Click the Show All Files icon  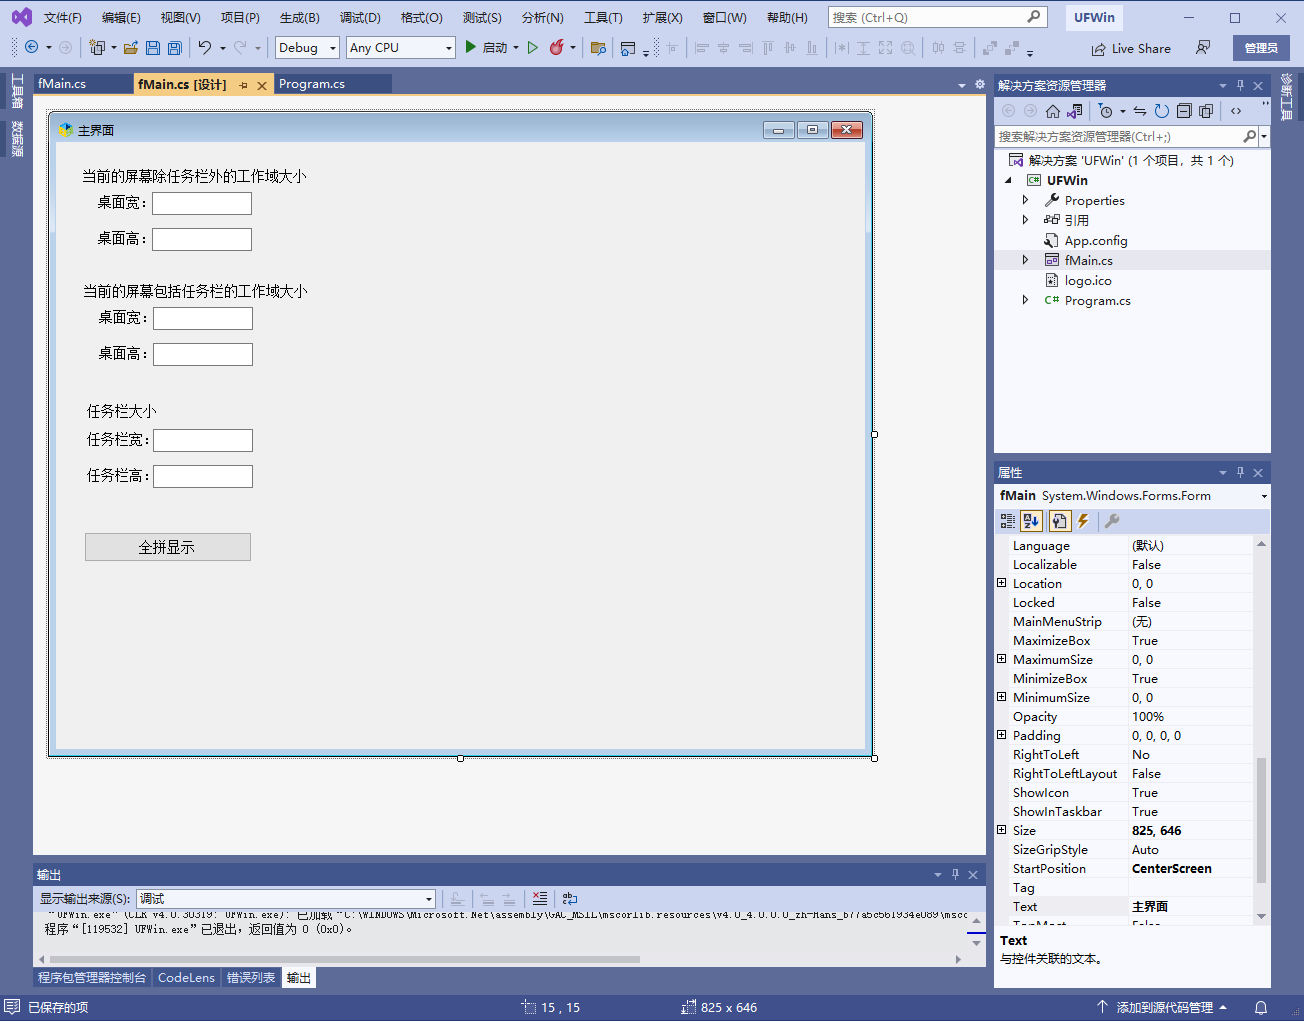(1206, 111)
